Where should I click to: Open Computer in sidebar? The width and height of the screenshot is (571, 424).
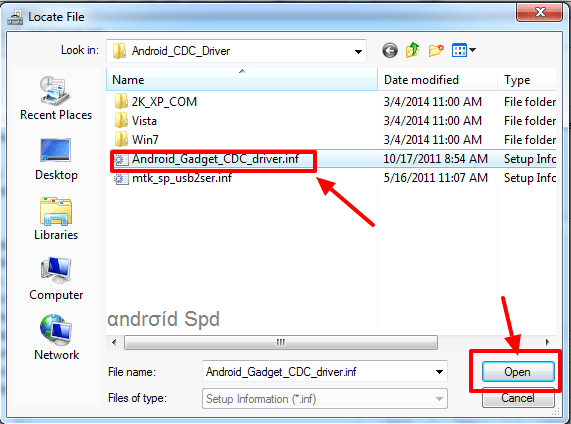click(x=56, y=279)
